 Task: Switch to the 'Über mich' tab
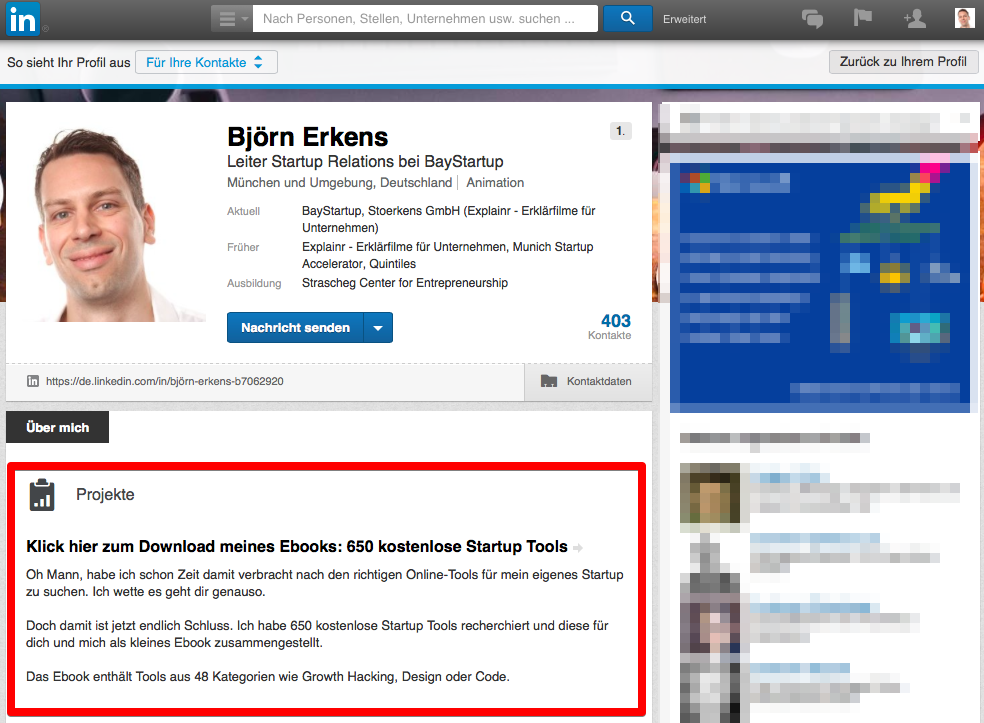(57, 427)
